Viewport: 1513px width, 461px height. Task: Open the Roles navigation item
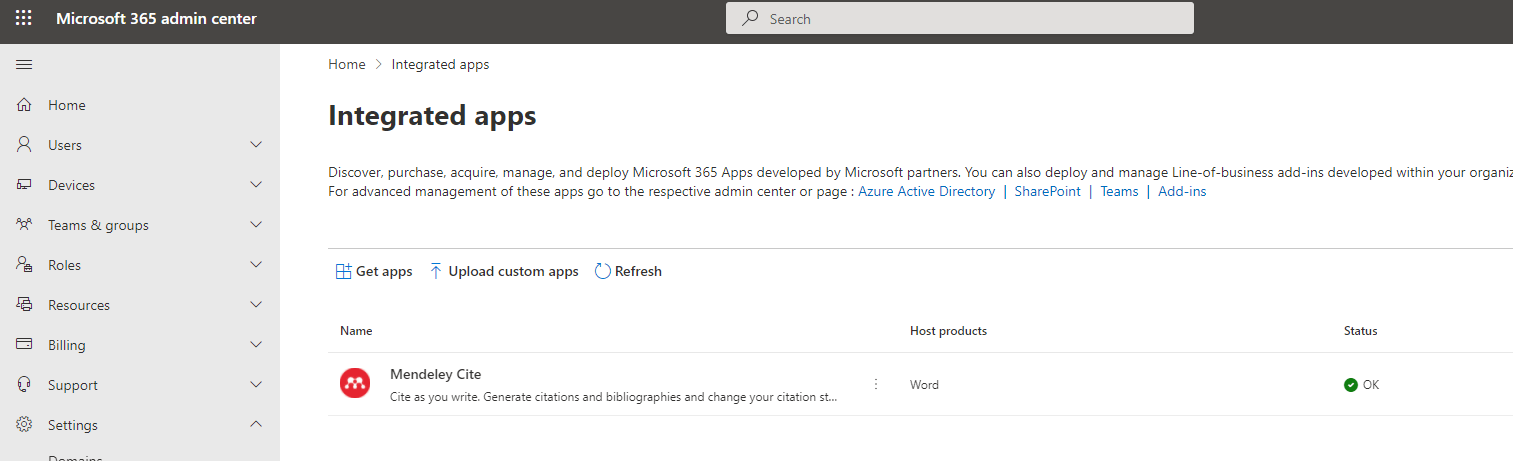(x=65, y=265)
